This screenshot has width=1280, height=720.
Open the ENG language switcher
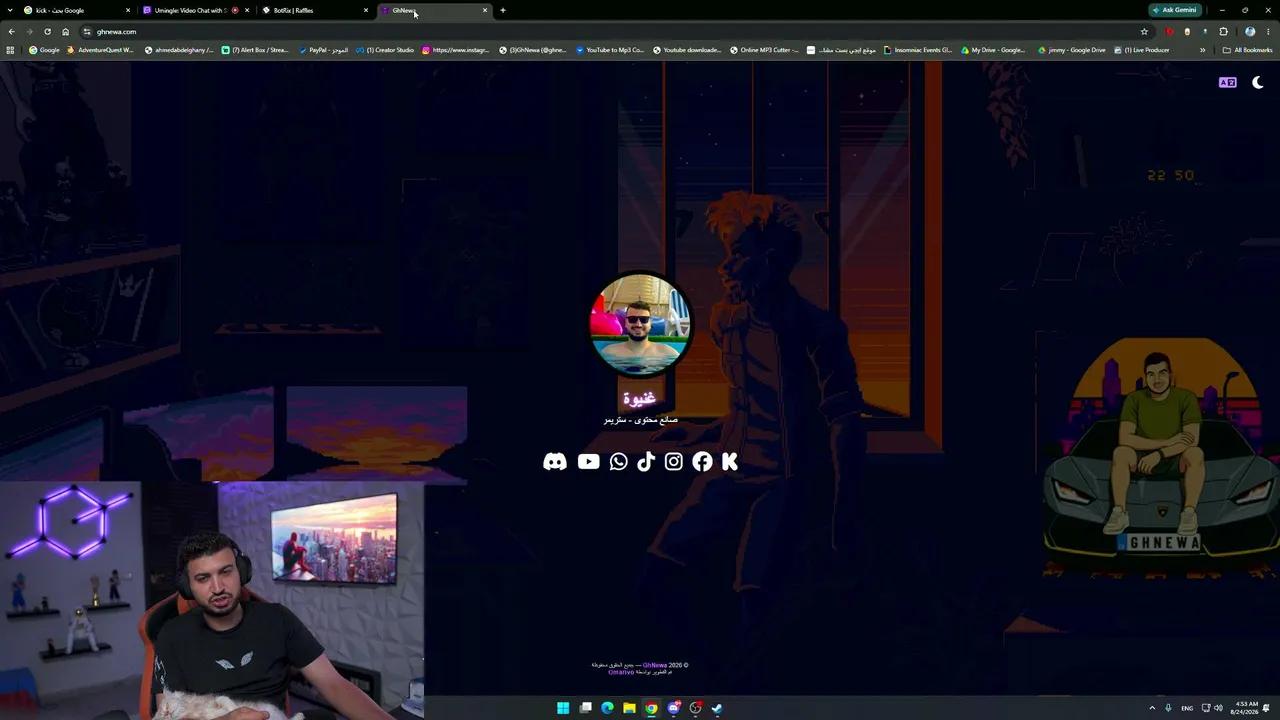tap(1187, 708)
